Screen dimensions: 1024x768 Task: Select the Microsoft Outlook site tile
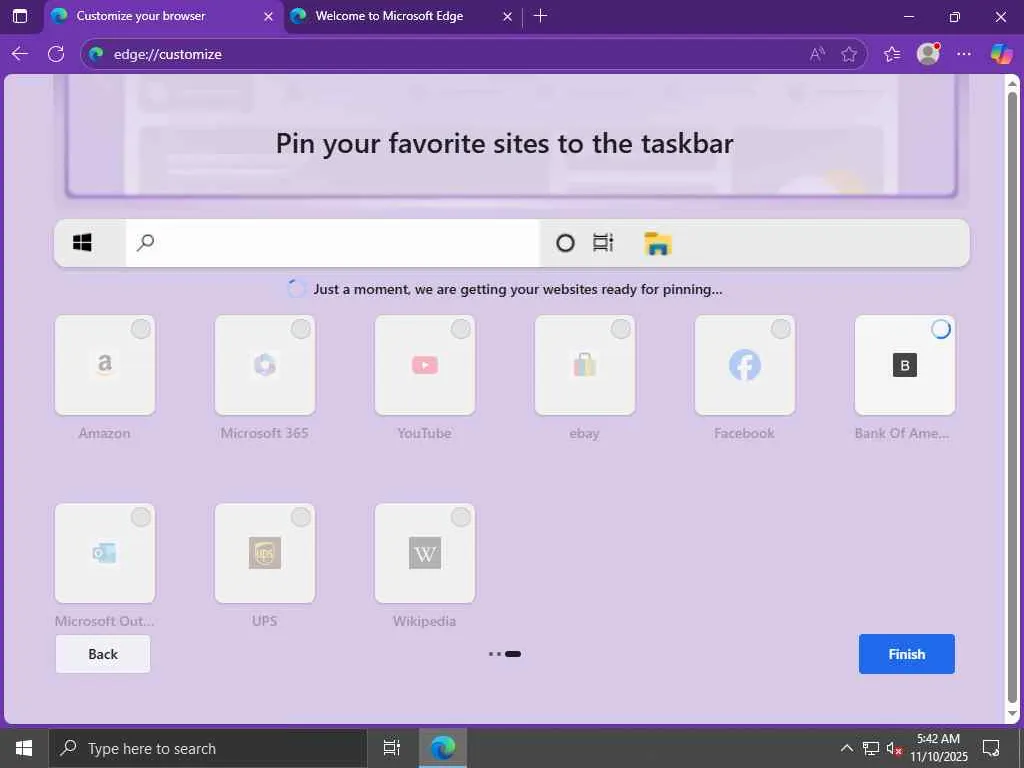(104, 553)
